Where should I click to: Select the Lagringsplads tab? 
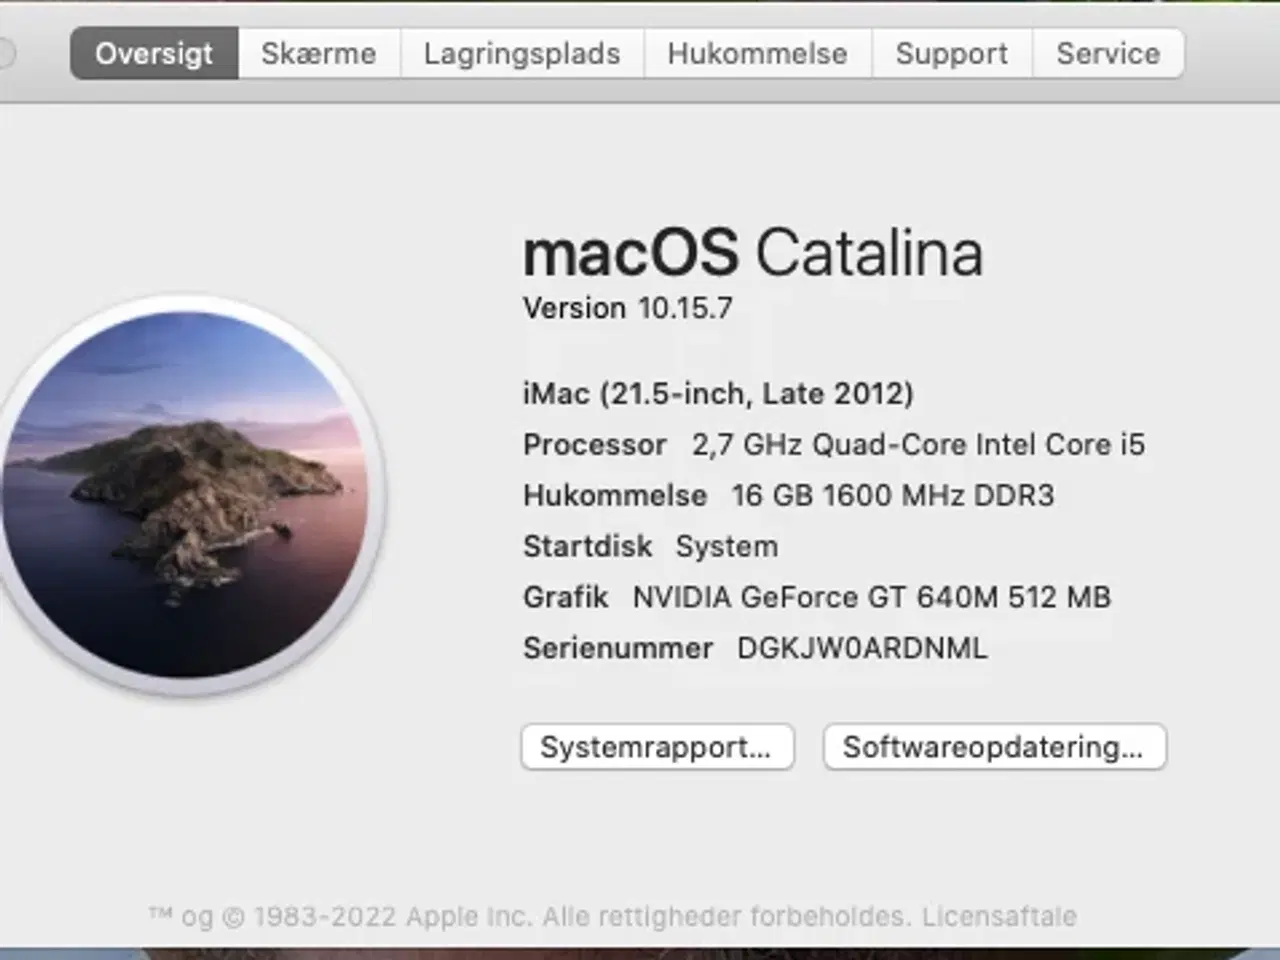(522, 53)
